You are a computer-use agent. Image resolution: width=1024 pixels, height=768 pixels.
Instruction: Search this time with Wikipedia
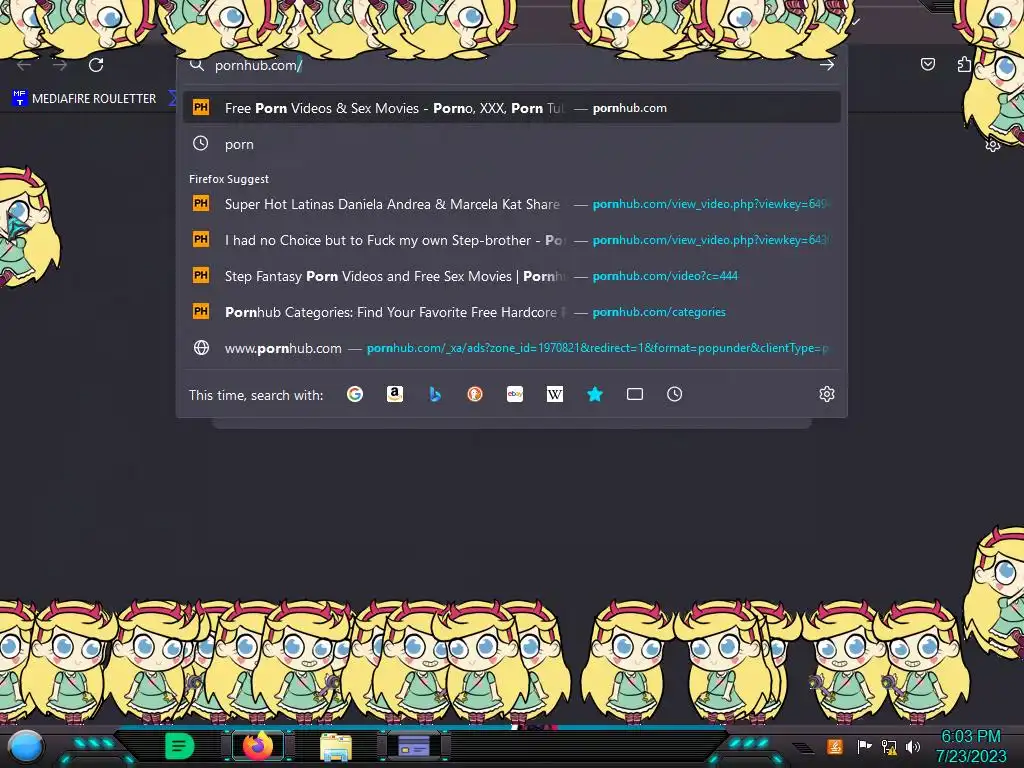(x=554, y=394)
